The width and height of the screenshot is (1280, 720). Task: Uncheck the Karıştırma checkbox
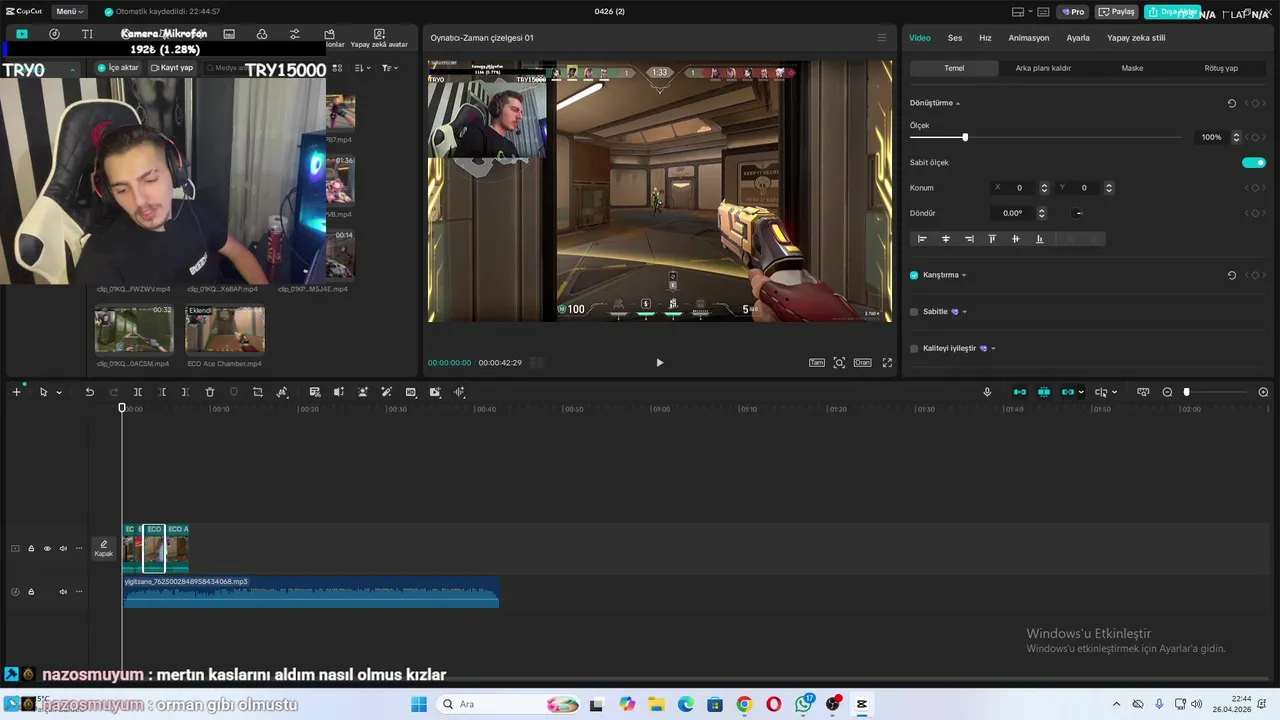(914, 275)
